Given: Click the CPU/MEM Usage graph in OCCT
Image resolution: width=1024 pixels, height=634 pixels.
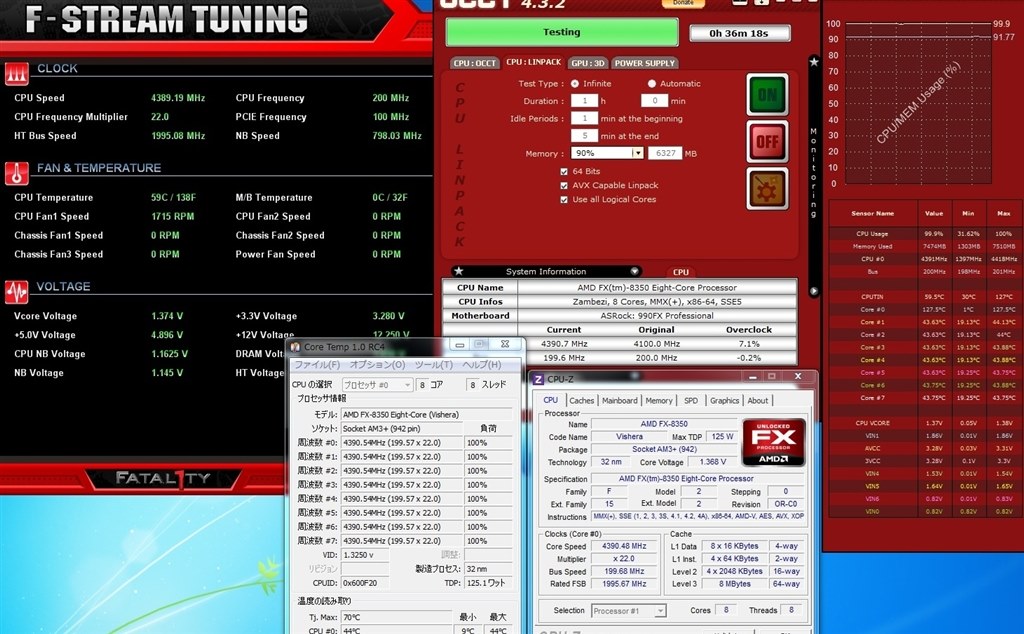Looking at the screenshot, I should (x=918, y=103).
